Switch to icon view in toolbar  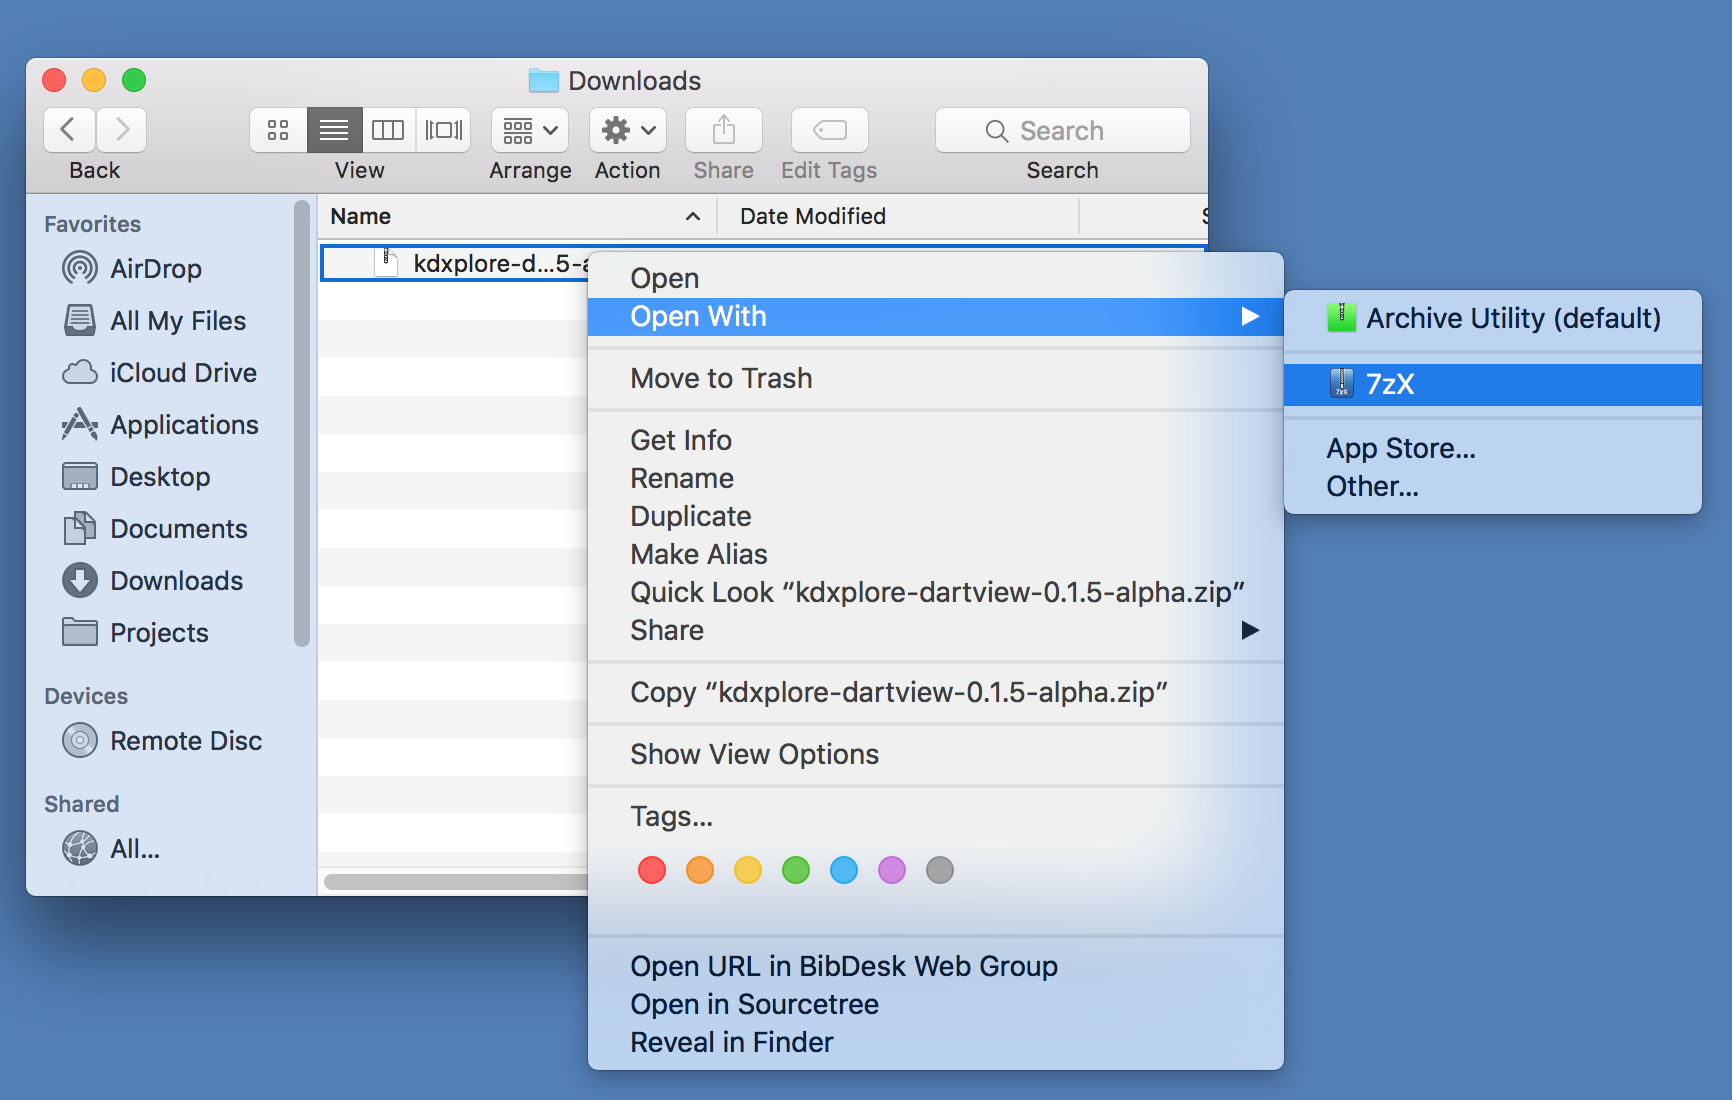coord(278,130)
